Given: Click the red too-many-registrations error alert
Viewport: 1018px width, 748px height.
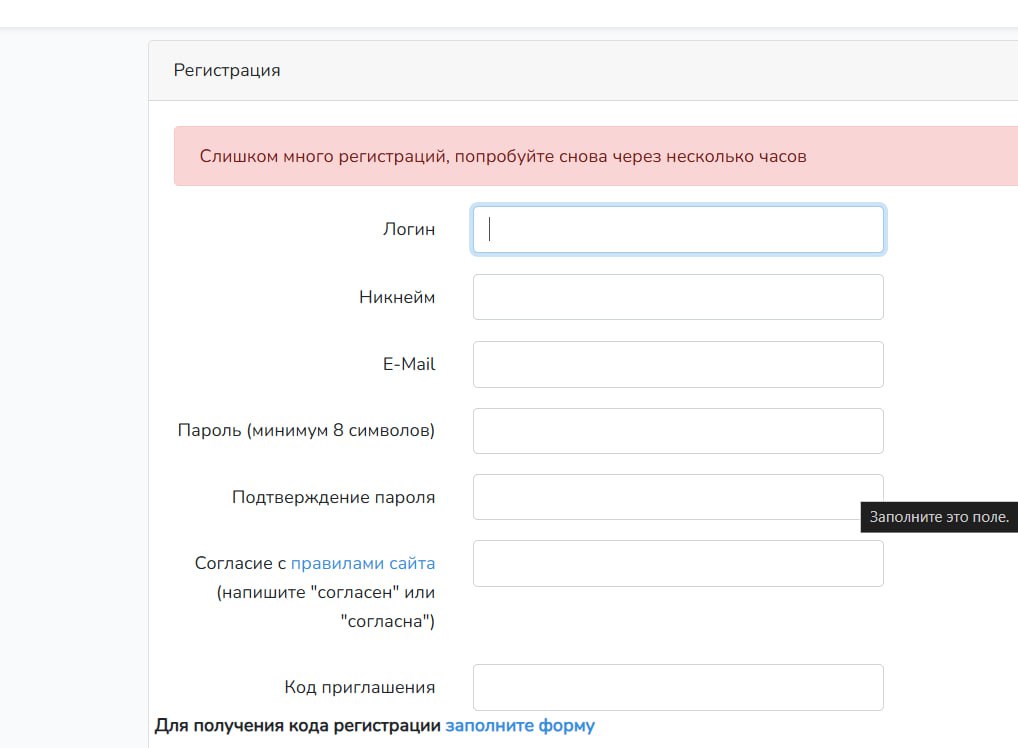Looking at the screenshot, I should click(x=502, y=156).
